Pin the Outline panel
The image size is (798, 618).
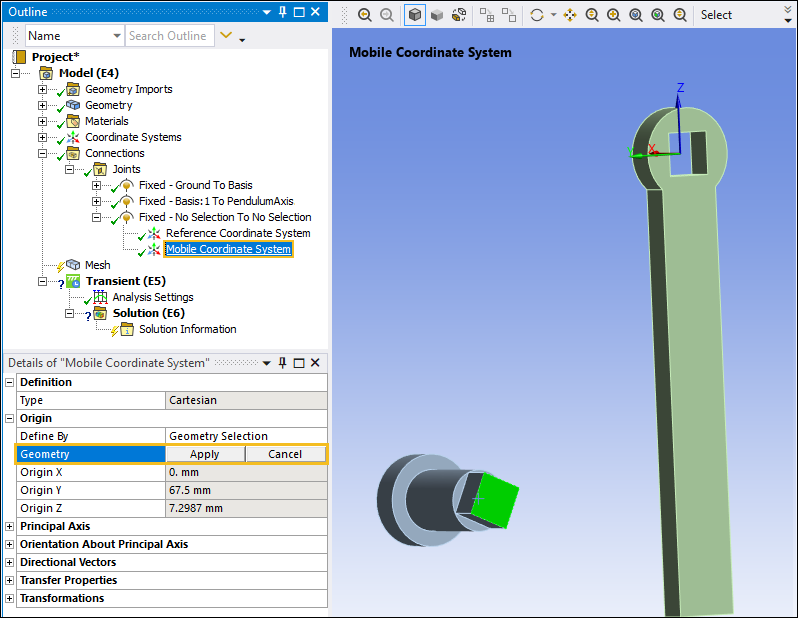(283, 12)
